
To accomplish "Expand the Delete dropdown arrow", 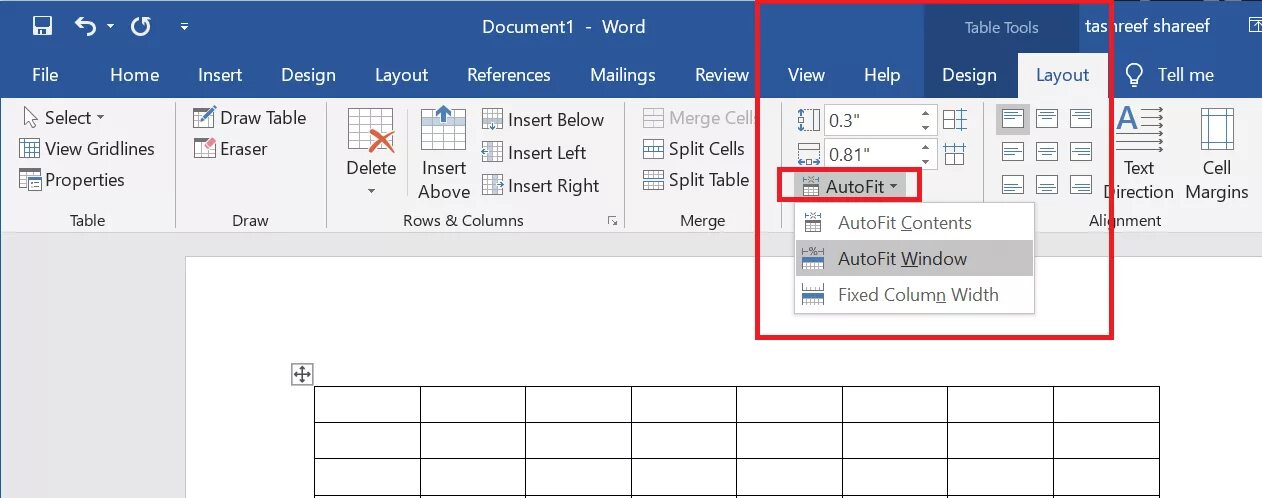I will coord(371,191).
